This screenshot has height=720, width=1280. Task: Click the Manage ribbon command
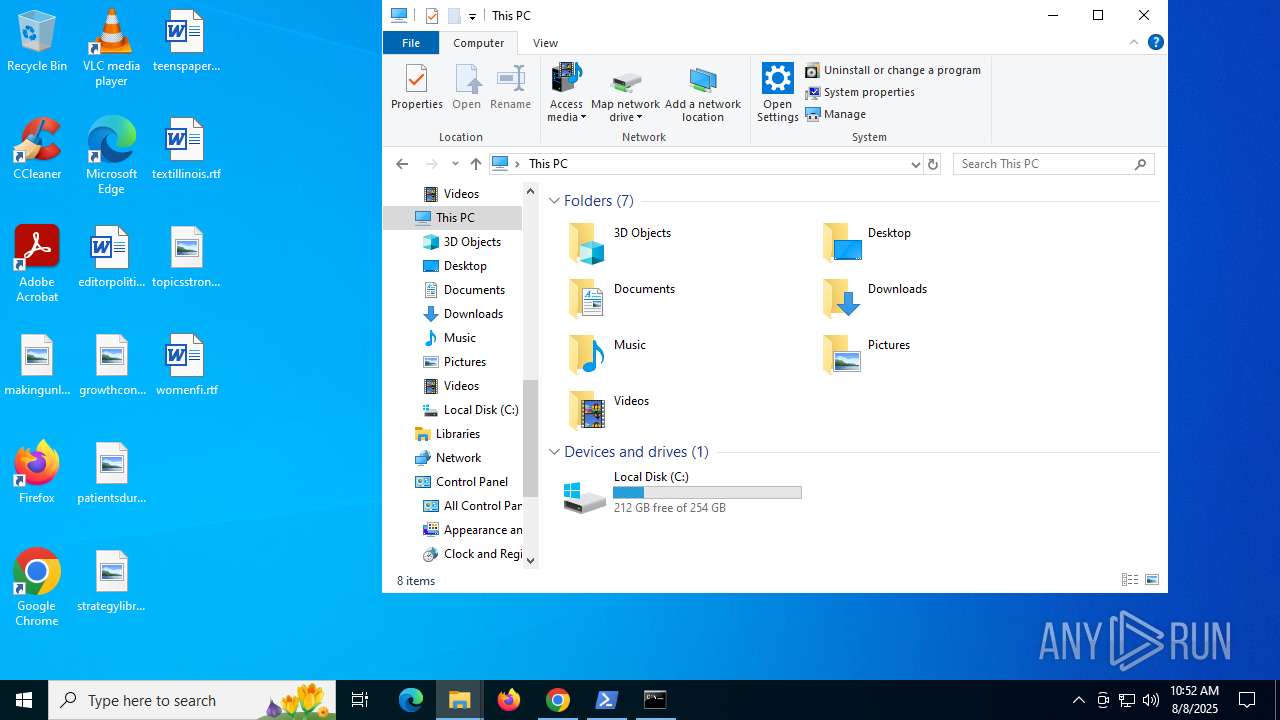point(836,114)
